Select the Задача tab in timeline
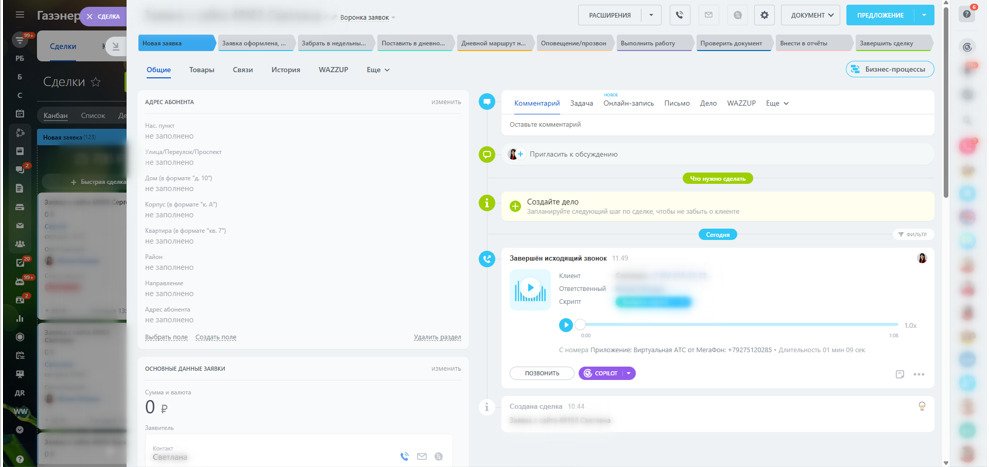The image size is (989, 467). 582,103
